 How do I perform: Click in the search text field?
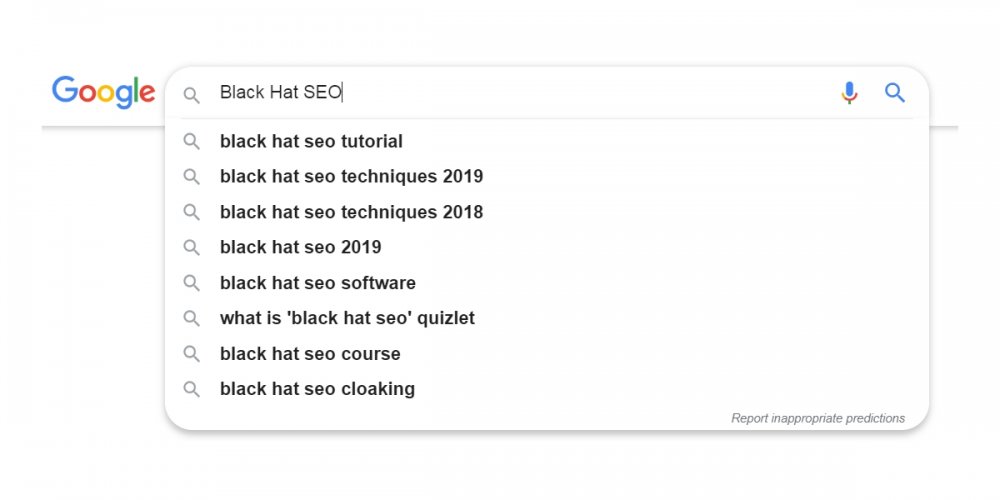523,93
